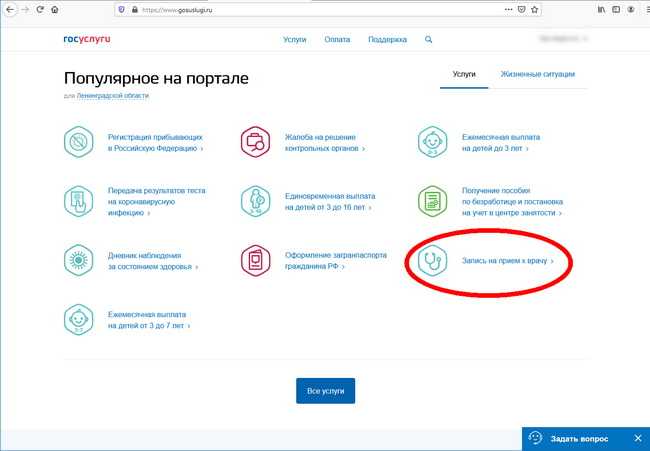Open Получение пособия по безработице link
The height and width of the screenshot is (451, 650).
coord(512,201)
